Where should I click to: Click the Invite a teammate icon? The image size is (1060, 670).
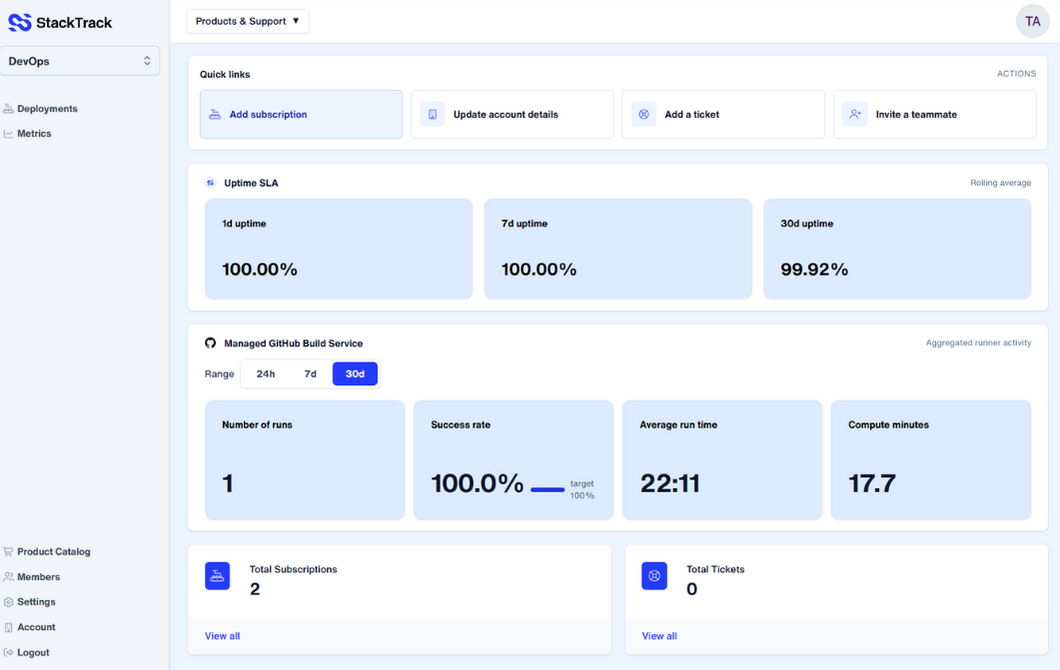click(855, 114)
